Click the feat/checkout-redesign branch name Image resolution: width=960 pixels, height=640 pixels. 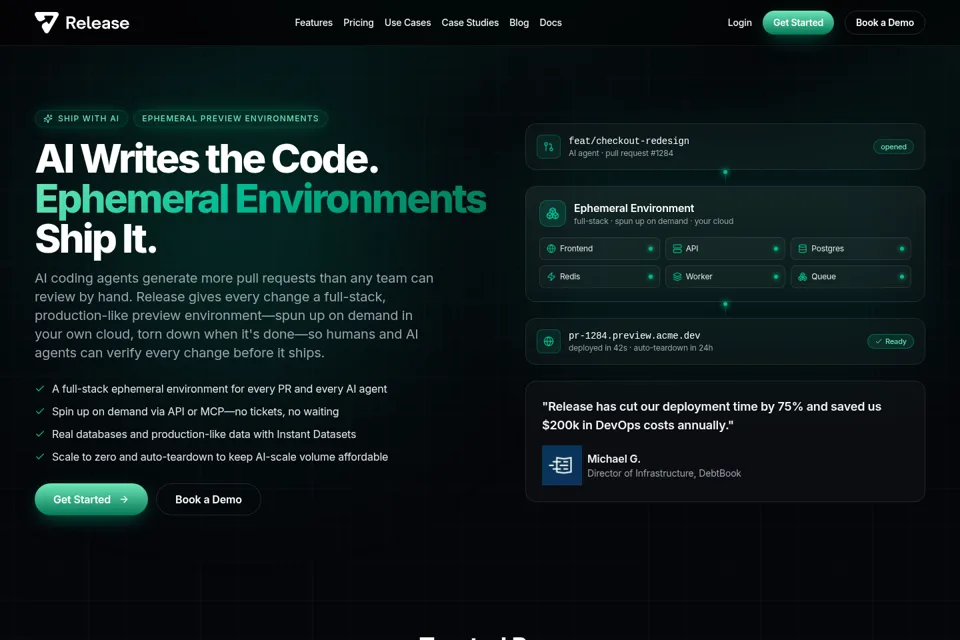(x=629, y=141)
